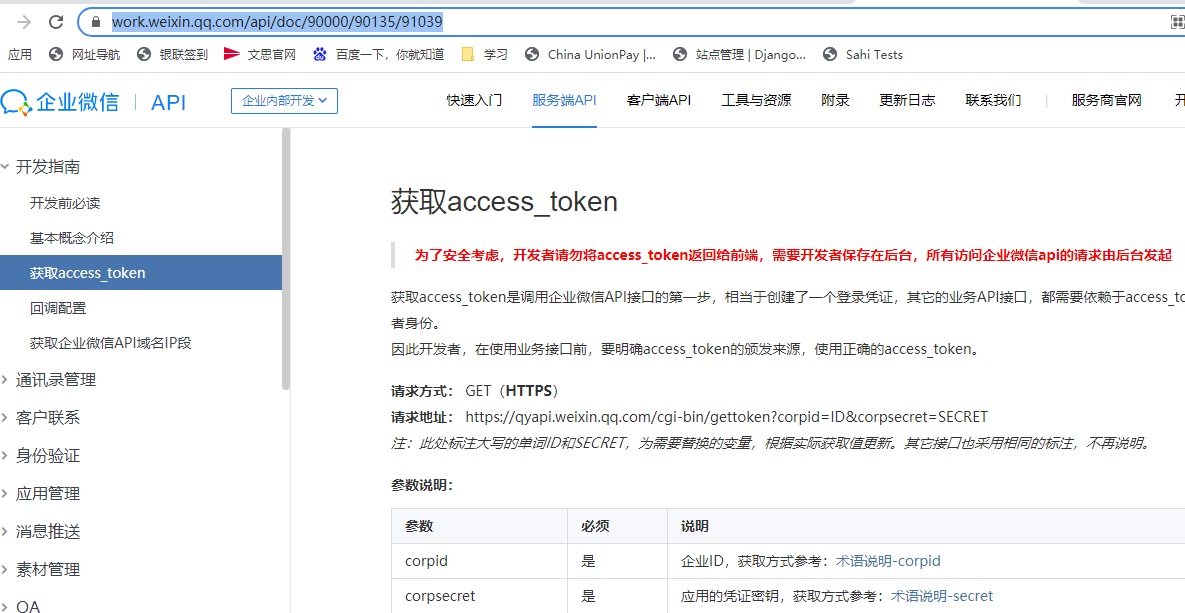Open 联系我们 in the nav

pos(993,100)
